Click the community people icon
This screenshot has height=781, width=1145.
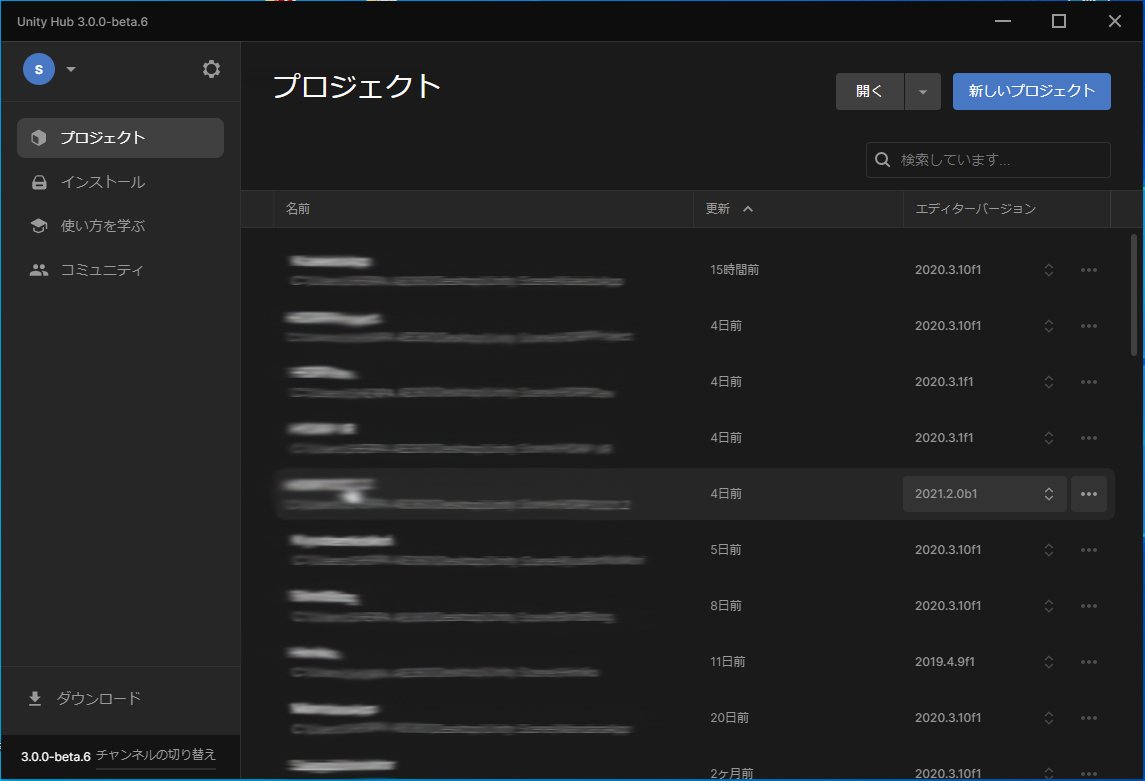tap(39, 270)
